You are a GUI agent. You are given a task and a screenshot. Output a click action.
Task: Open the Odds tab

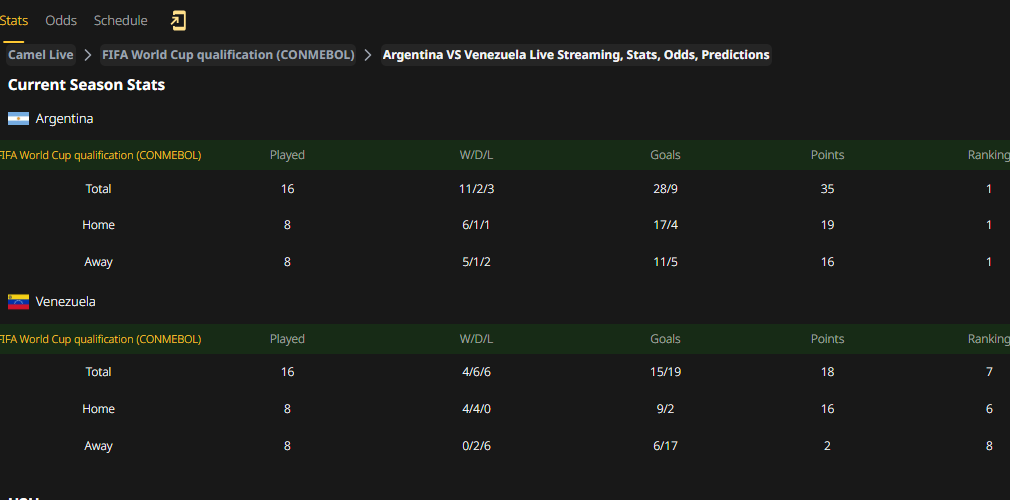(x=61, y=21)
